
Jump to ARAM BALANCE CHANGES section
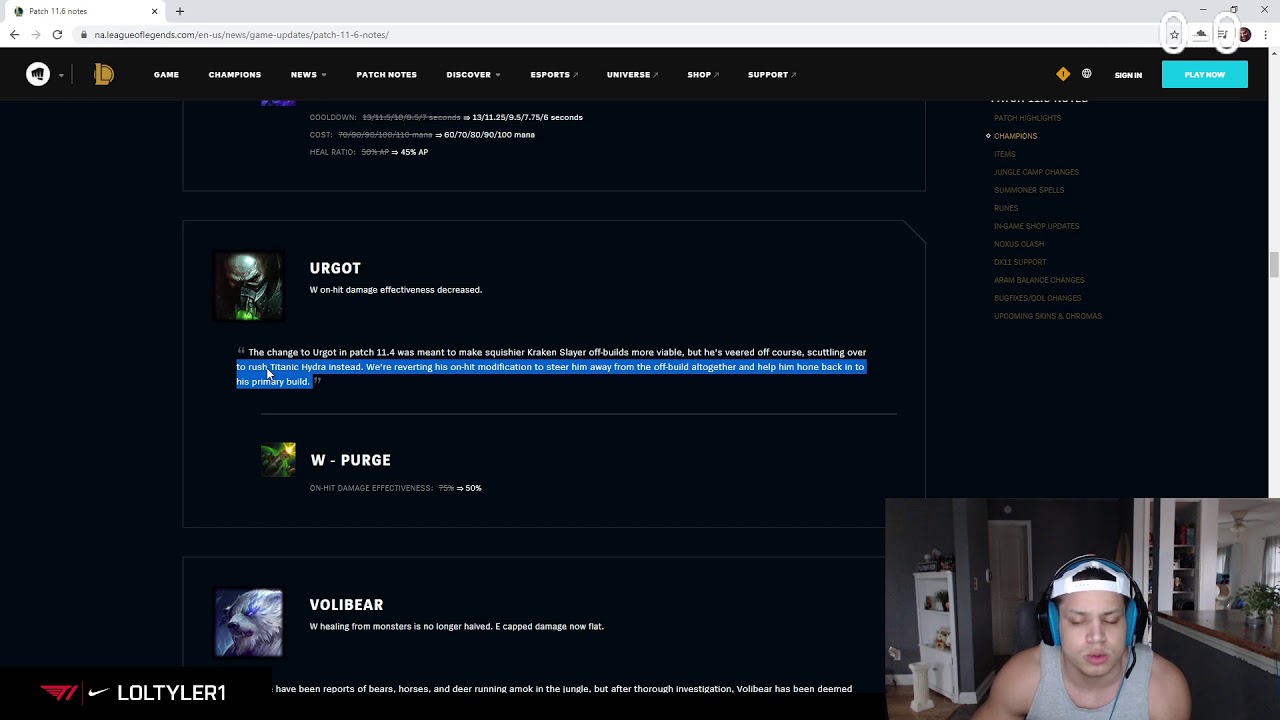1039,280
